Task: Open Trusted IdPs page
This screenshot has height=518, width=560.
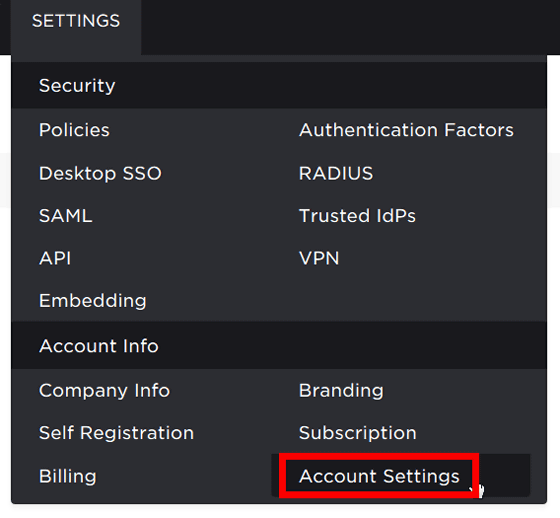Action: (x=357, y=216)
